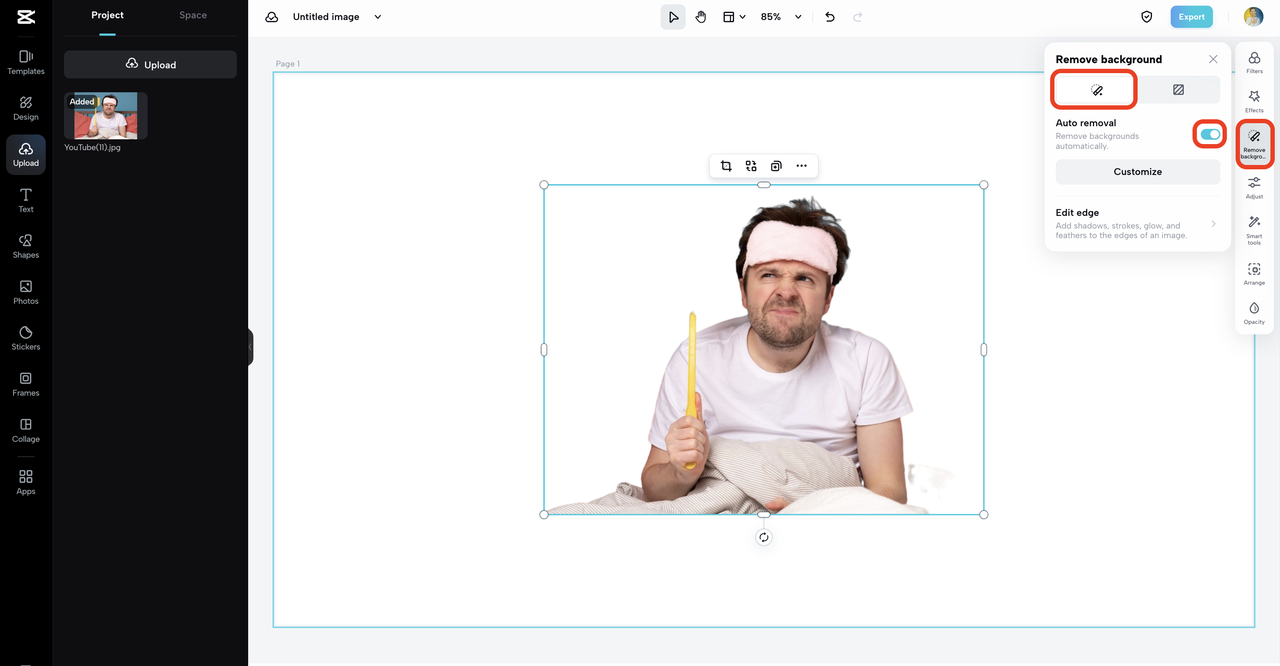The image size is (1280, 666).
Task: Open Smart tools in right sidebar
Action: pyautogui.click(x=1254, y=231)
